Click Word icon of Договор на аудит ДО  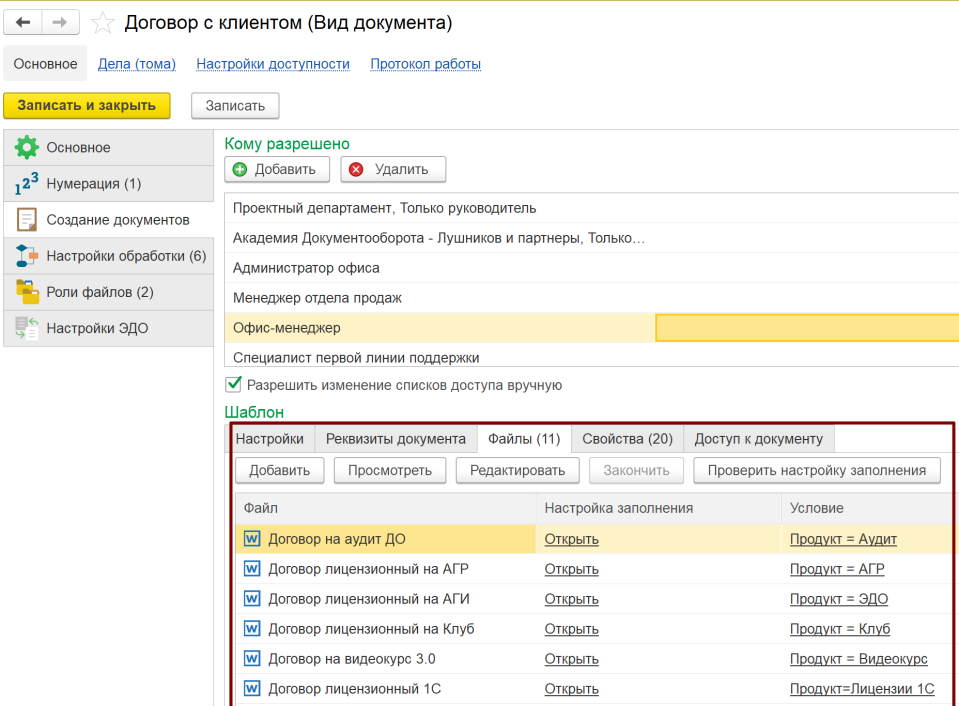(x=252, y=539)
